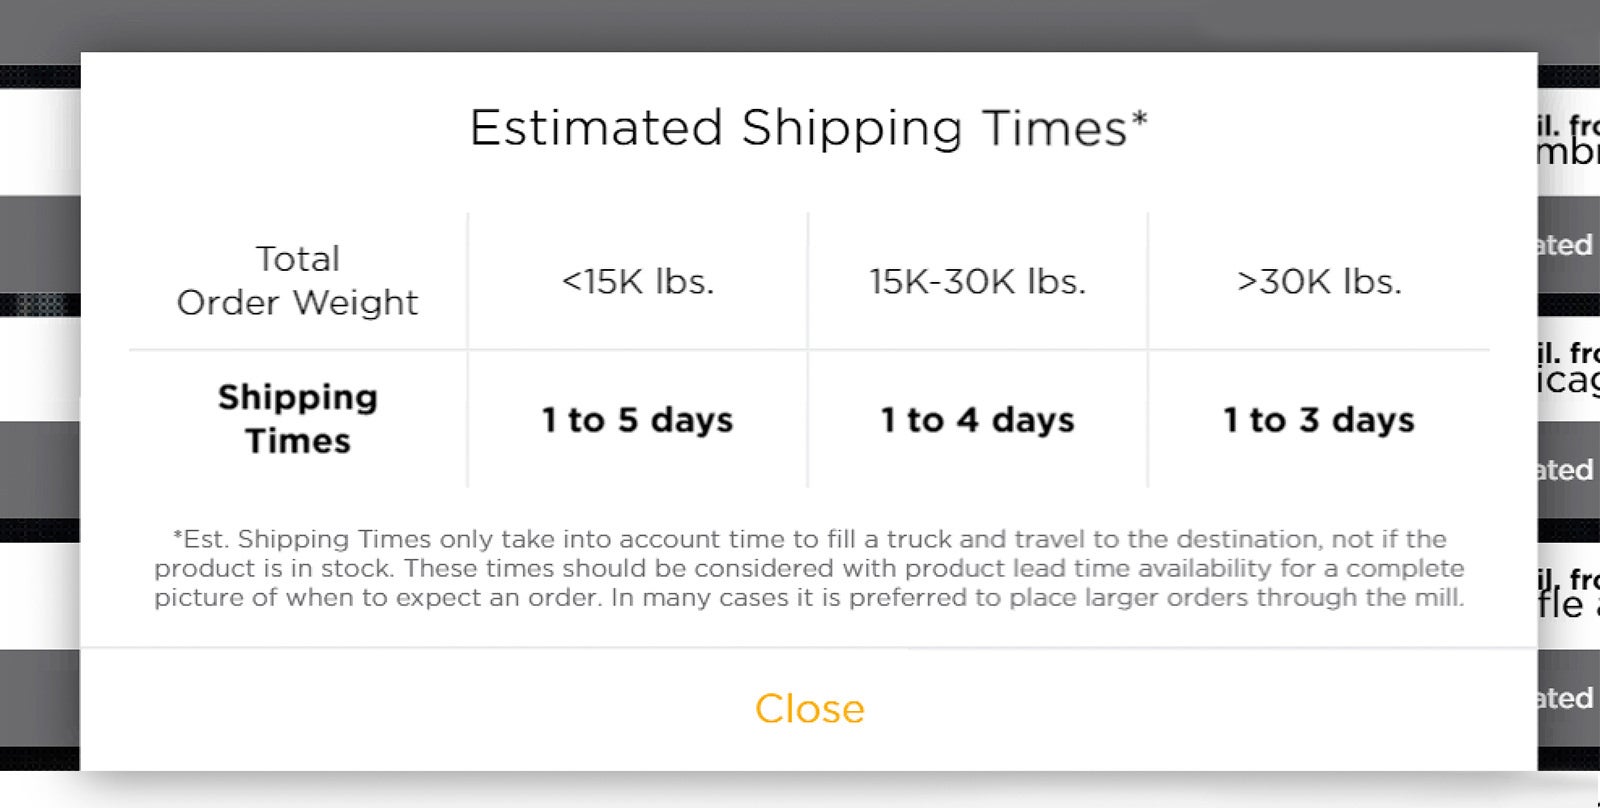Click the partial 'mbr' text behind dialog
This screenshot has height=808, width=1600.
(1568, 152)
